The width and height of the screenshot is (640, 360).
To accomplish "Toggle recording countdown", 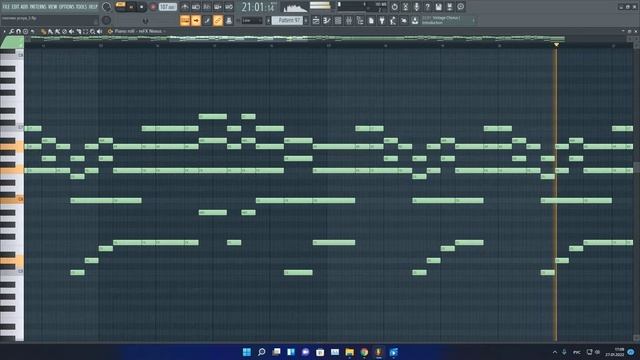I will (x=207, y=7).
